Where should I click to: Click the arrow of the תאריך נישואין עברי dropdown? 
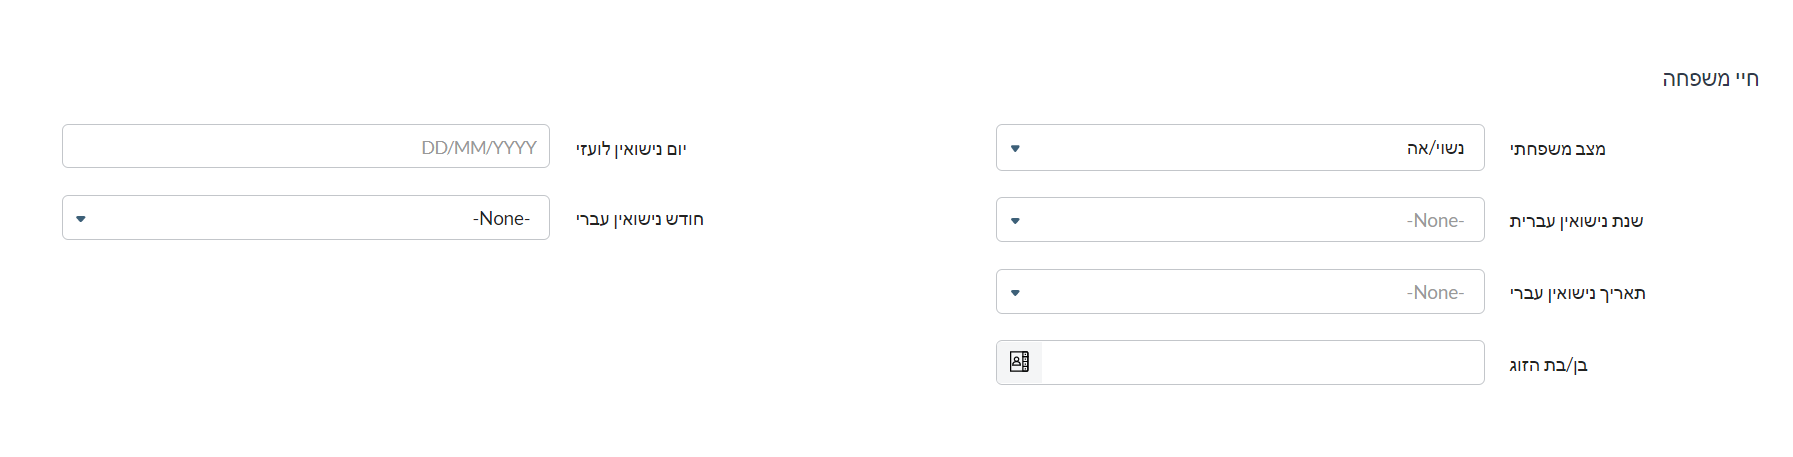coord(1015,292)
